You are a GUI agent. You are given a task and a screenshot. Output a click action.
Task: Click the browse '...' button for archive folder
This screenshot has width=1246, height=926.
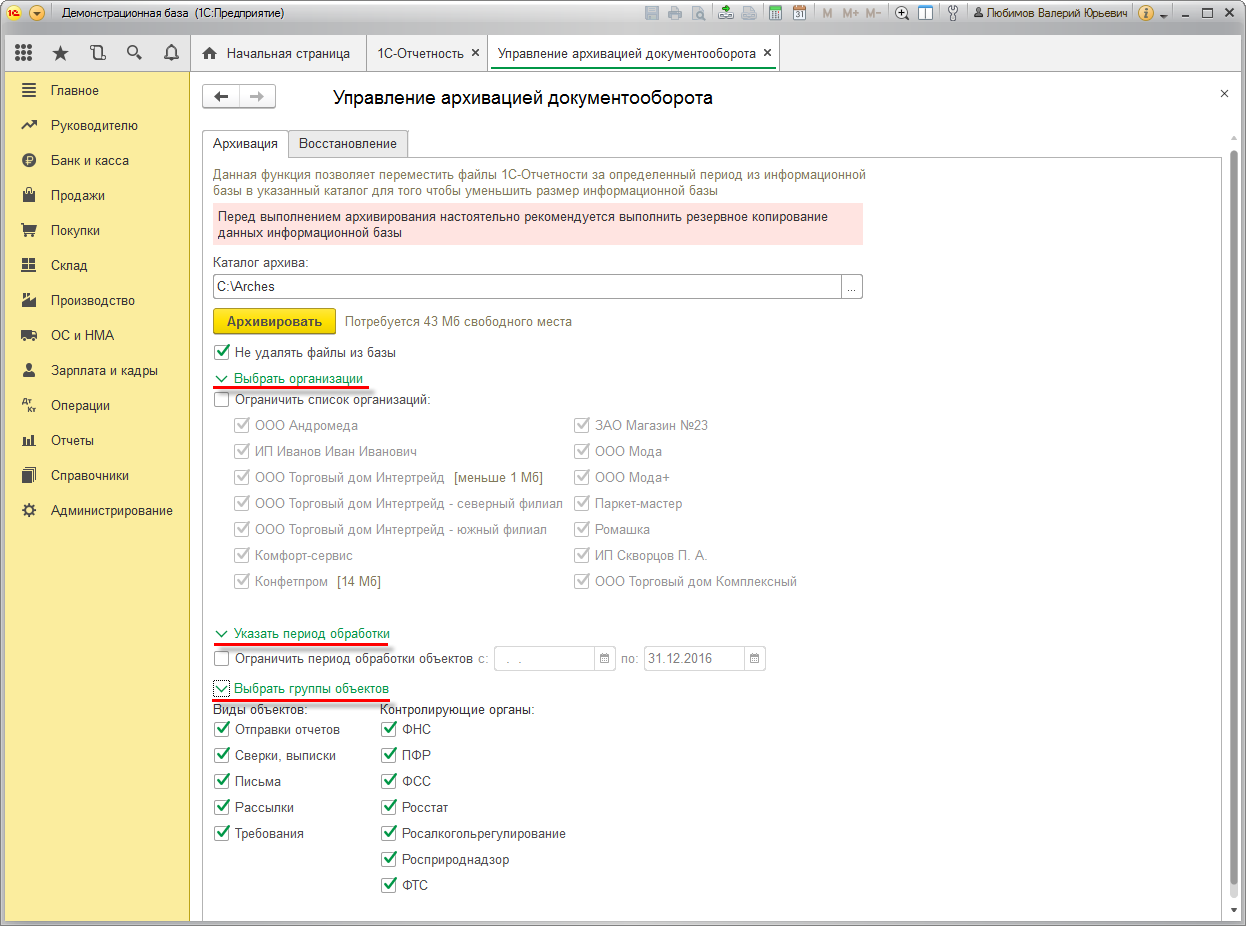851,287
